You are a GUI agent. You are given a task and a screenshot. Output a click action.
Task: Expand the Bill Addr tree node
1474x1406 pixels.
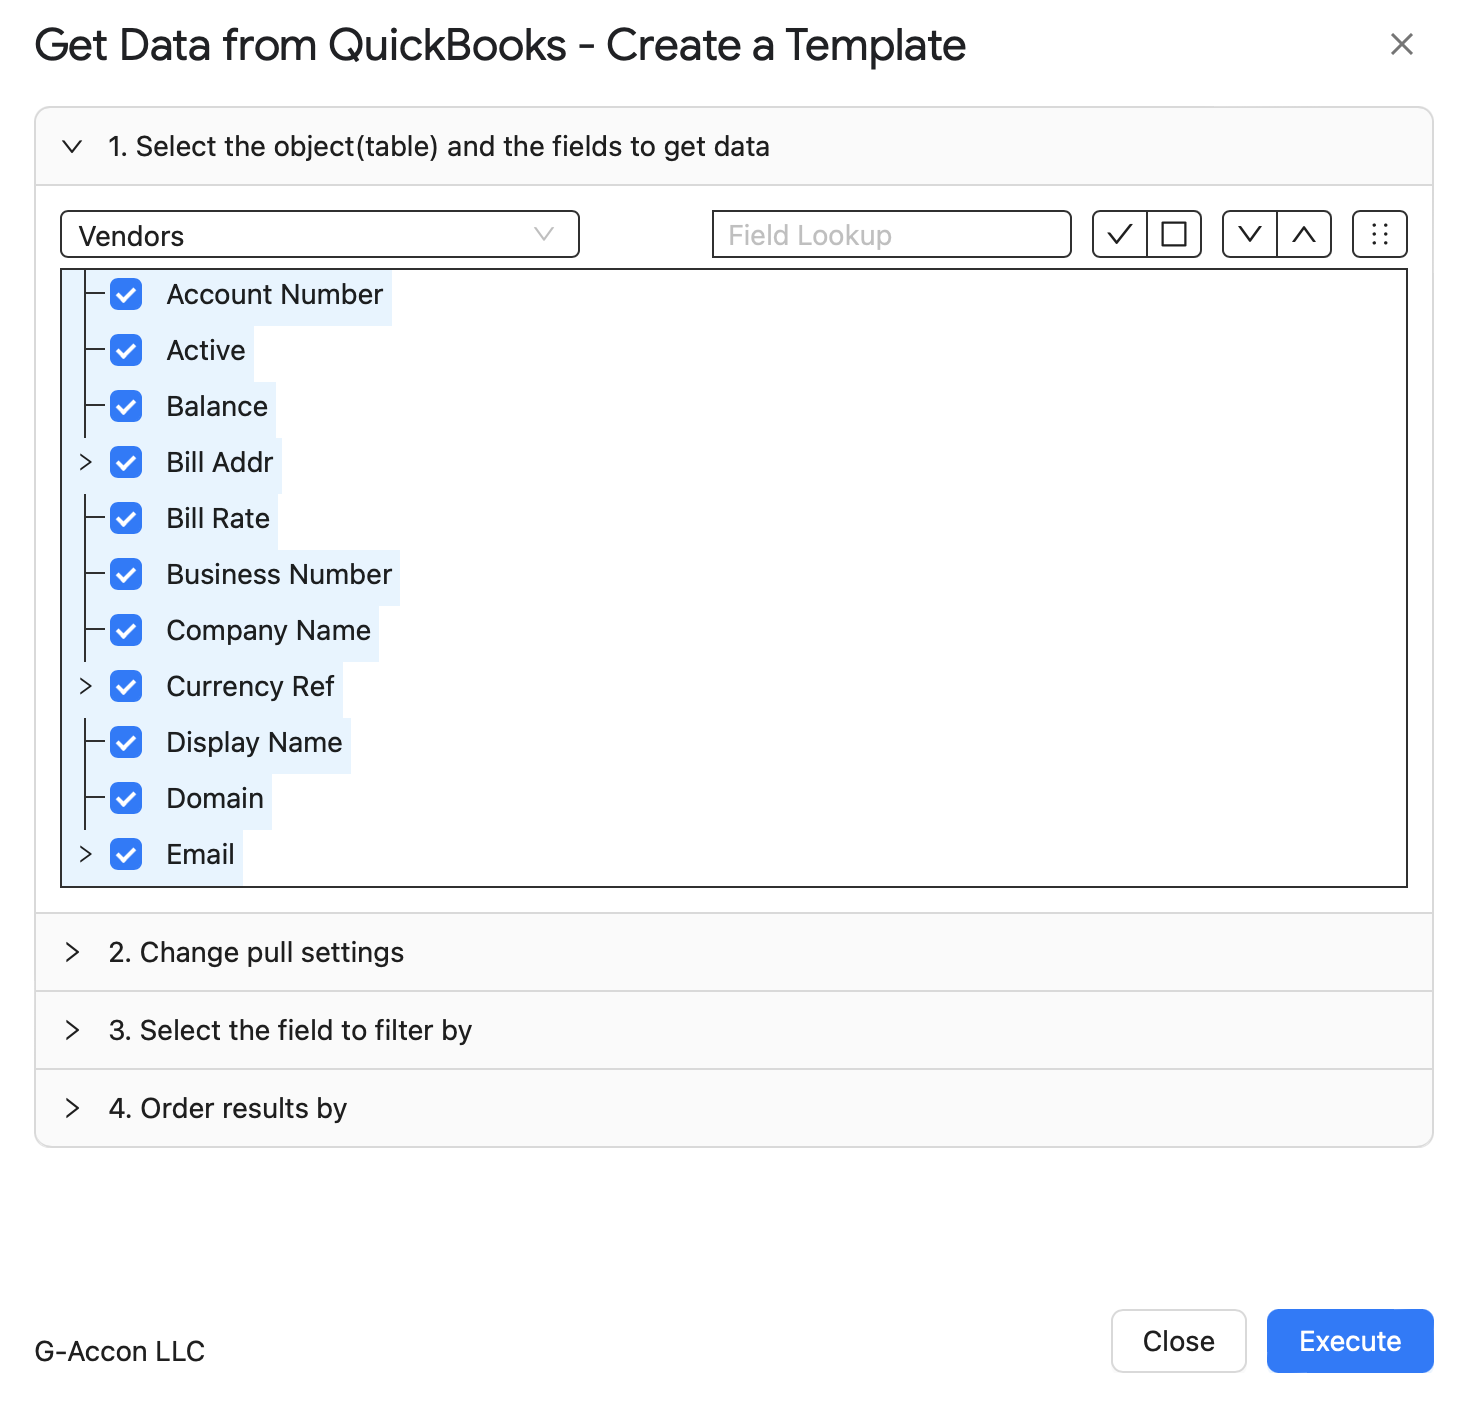pos(86,462)
